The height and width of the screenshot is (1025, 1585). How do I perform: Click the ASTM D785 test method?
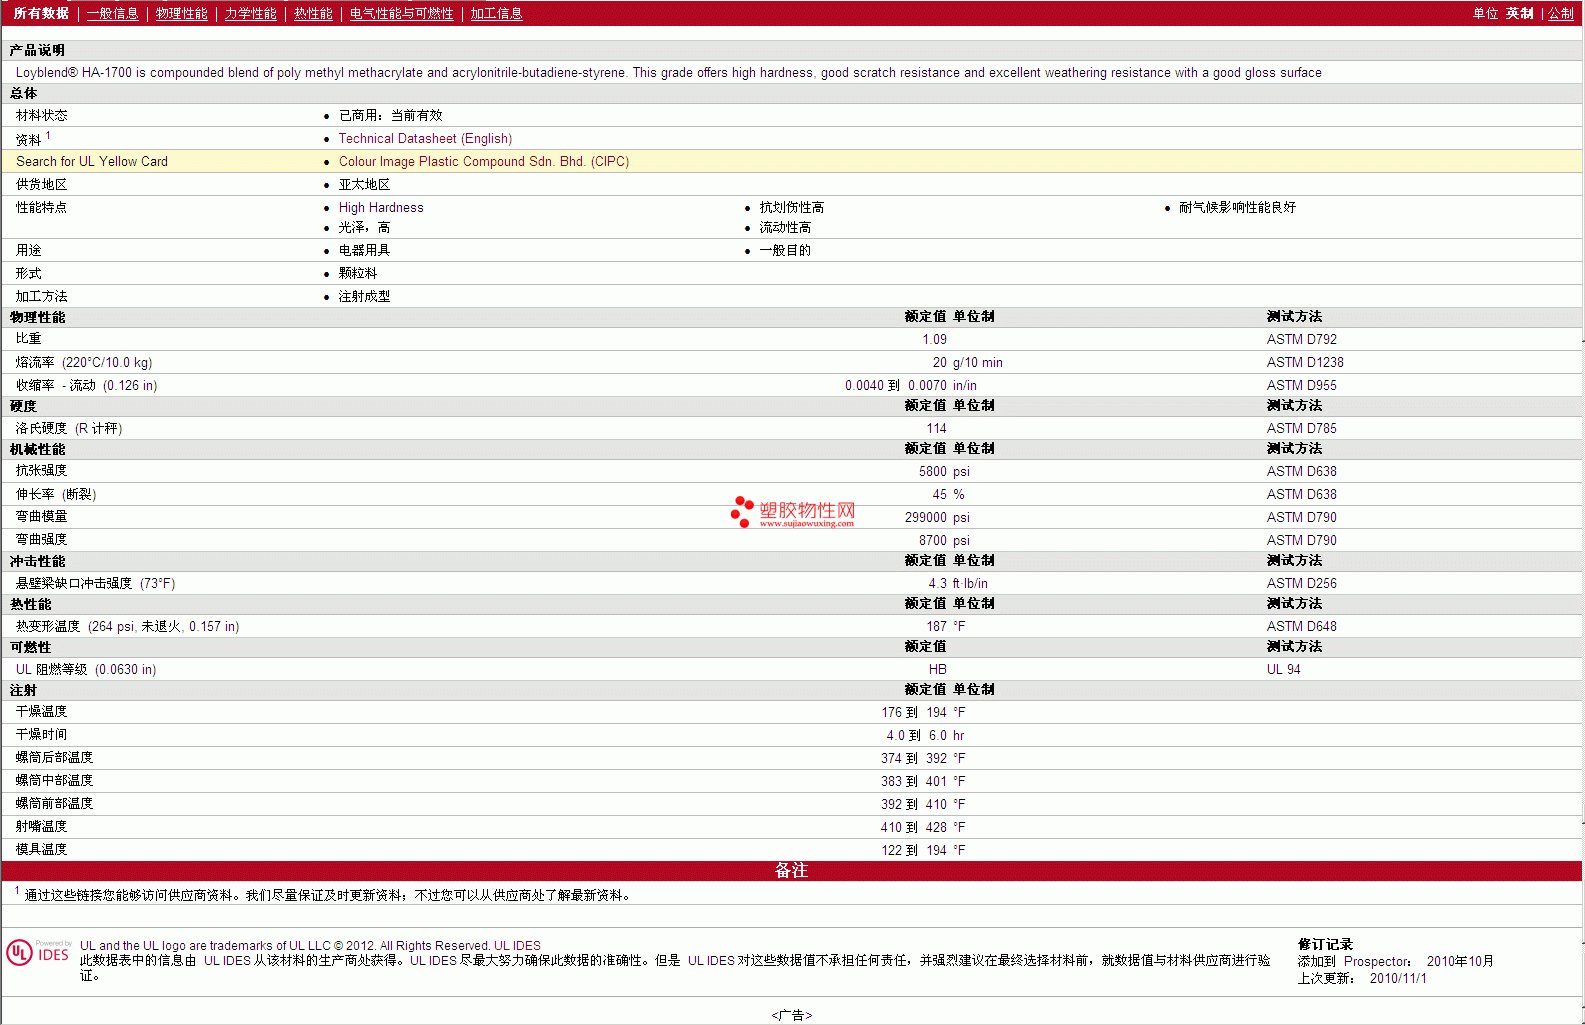click(x=1302, y=429)
